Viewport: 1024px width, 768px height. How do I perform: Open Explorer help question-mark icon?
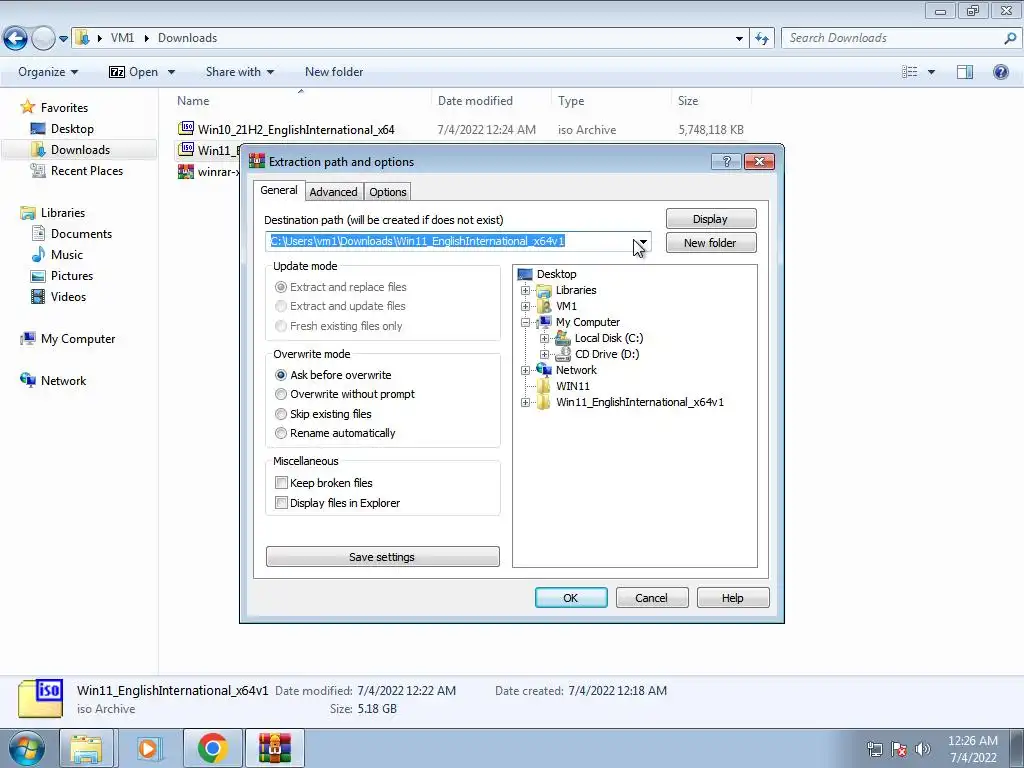(1000, 72)
